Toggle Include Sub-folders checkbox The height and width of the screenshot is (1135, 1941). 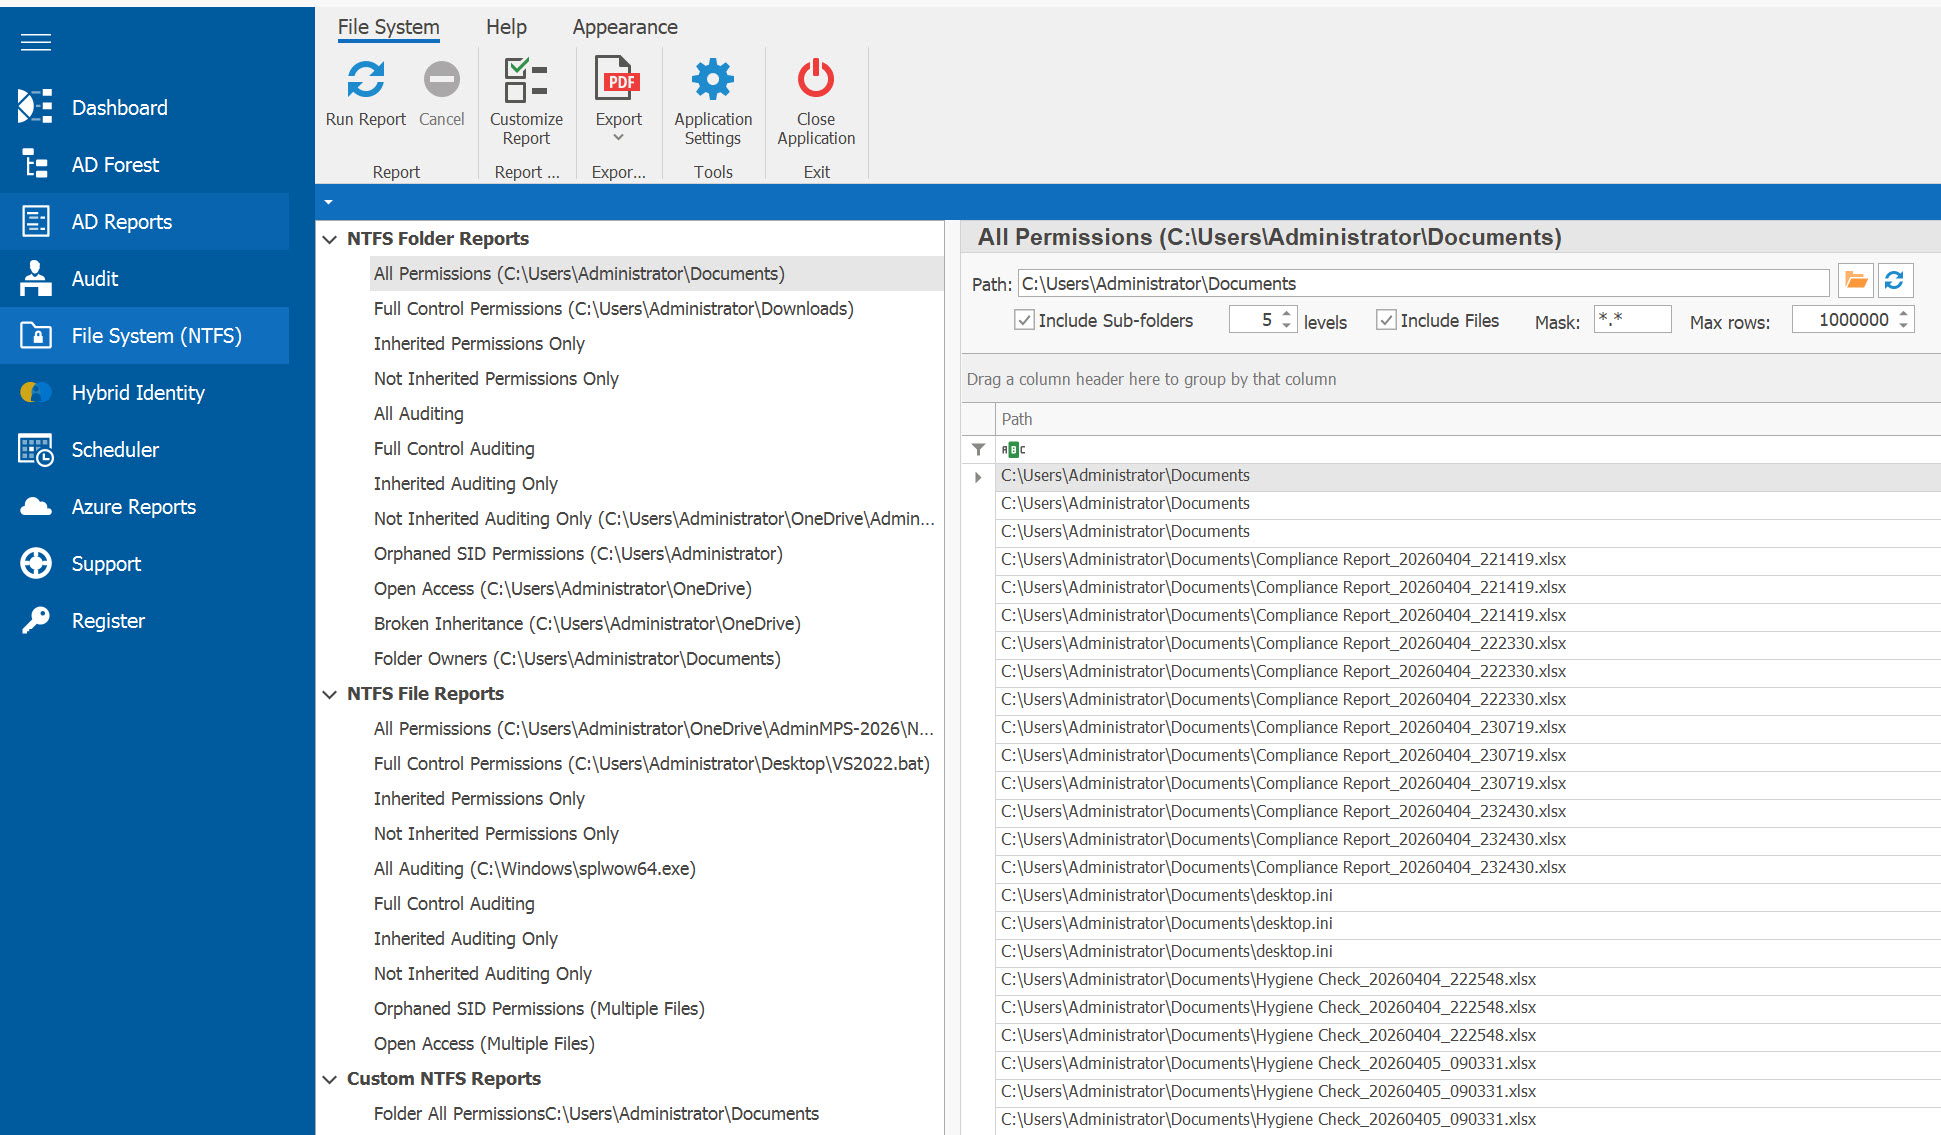[1024, 320]
